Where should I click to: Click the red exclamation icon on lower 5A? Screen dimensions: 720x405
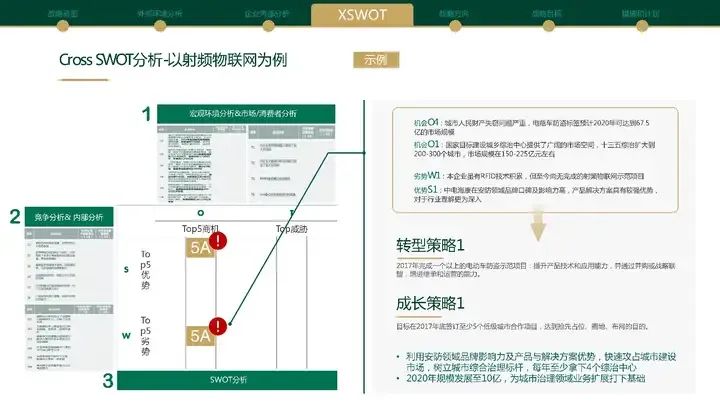pos(218,326)
